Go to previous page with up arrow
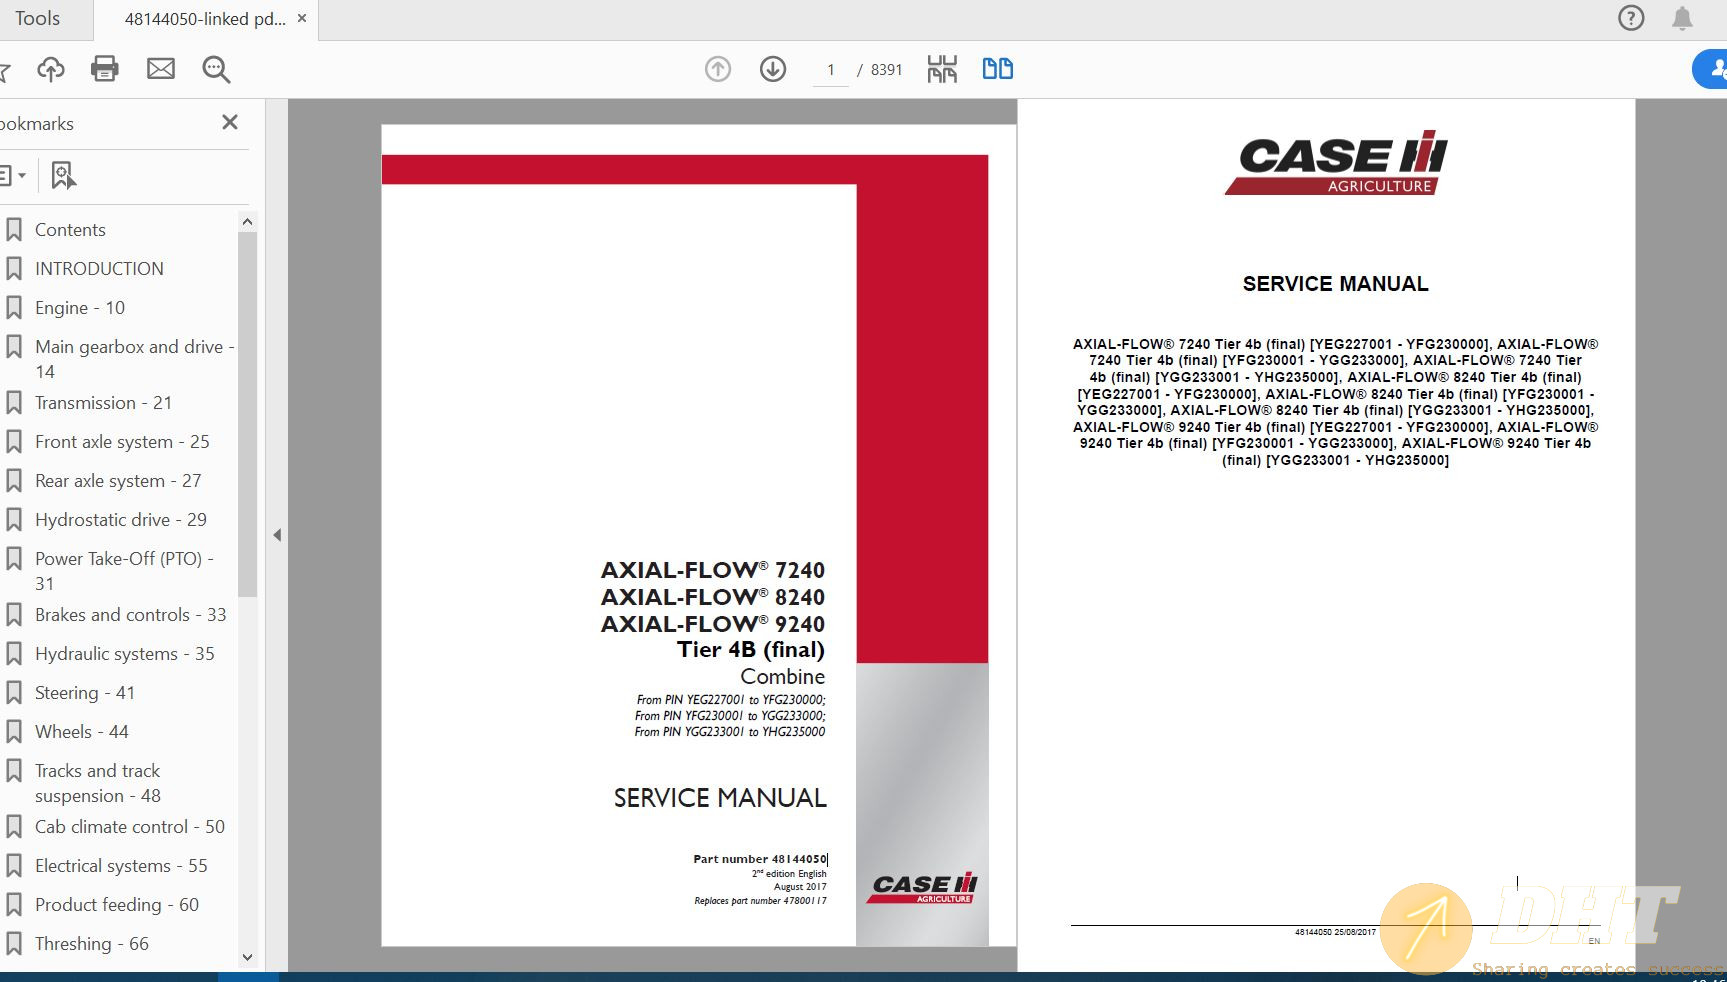The image size is (1727, 982). (x=718, y=69)
